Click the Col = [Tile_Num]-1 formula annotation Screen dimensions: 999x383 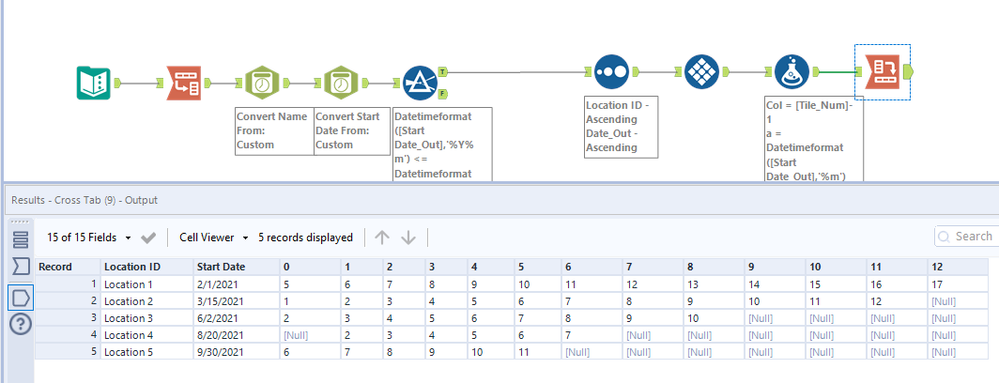814,138
